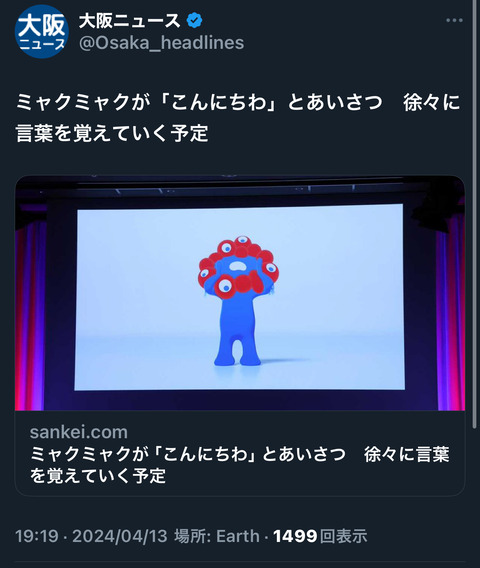View the 1499 回表示 view count

[x=320, y=536]
